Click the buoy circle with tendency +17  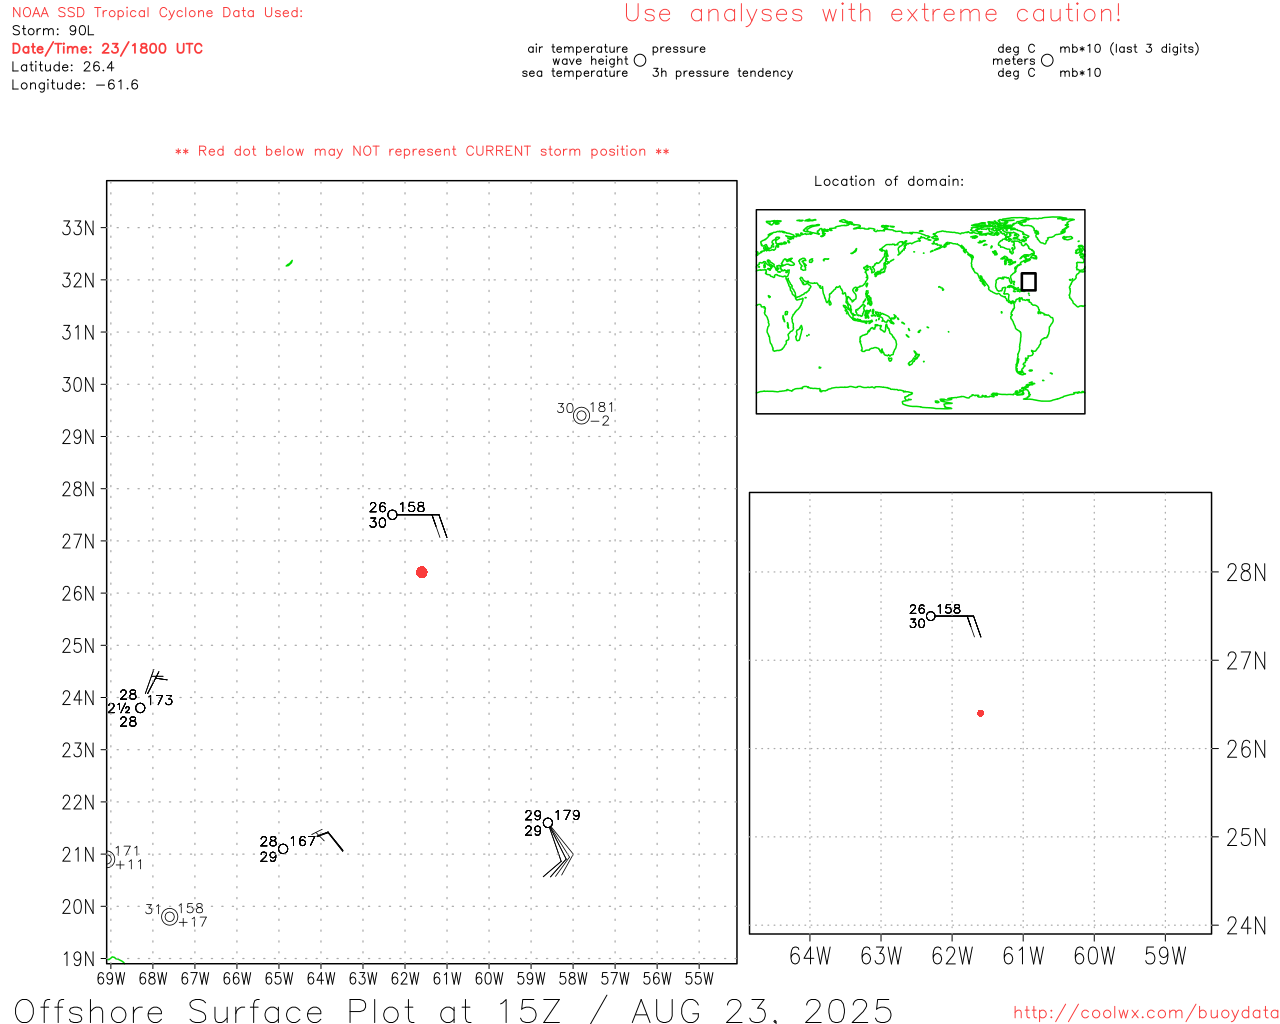[x=169, y=917]
